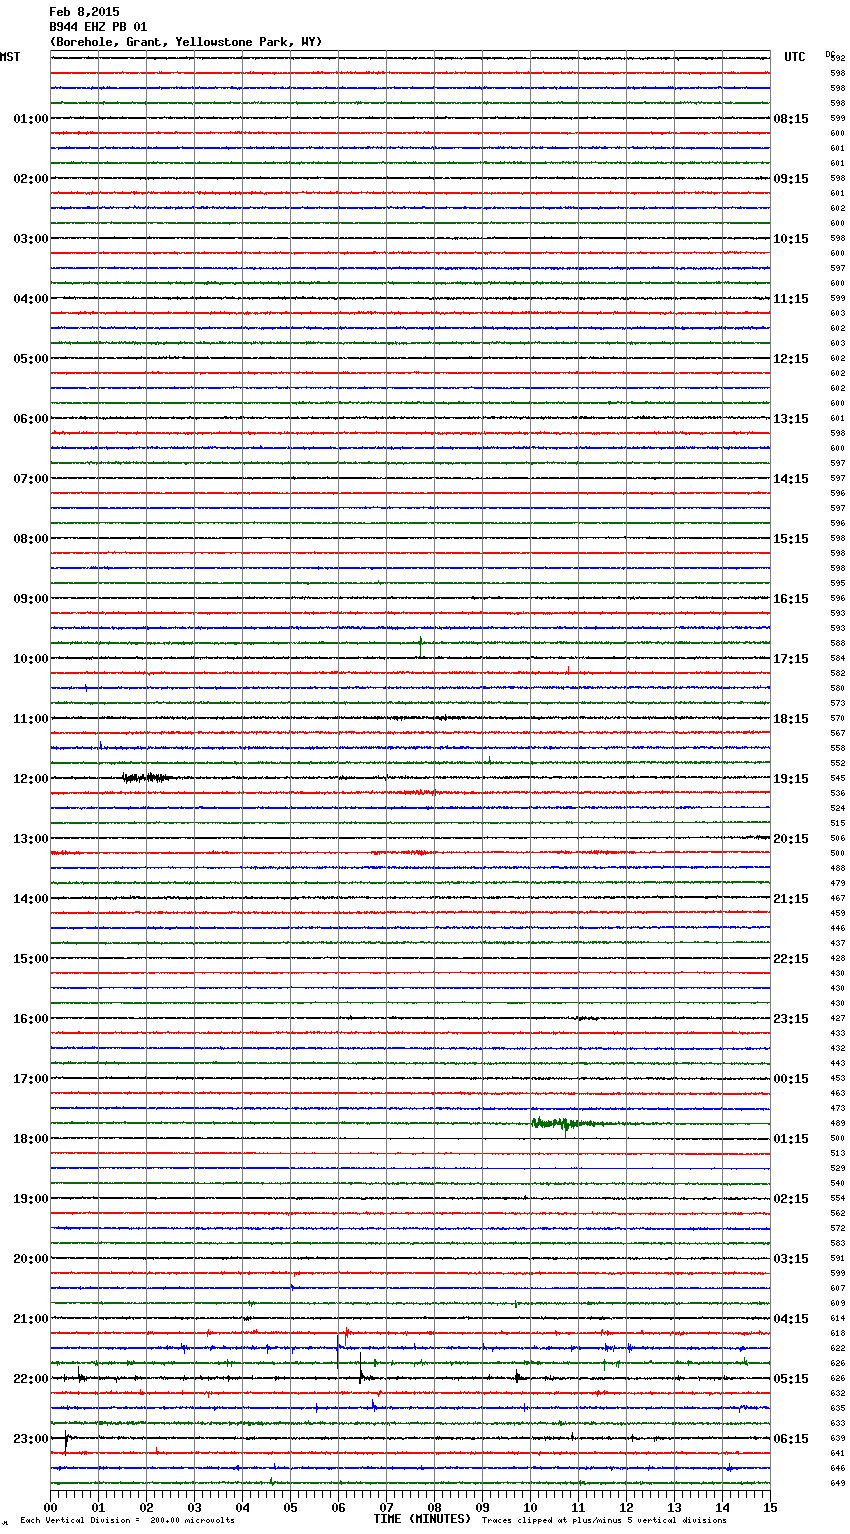This screenshot has width=850, height=1534.
Task: Select the station code 'B944 EHZ PB 01'
Action: (98, 27)
